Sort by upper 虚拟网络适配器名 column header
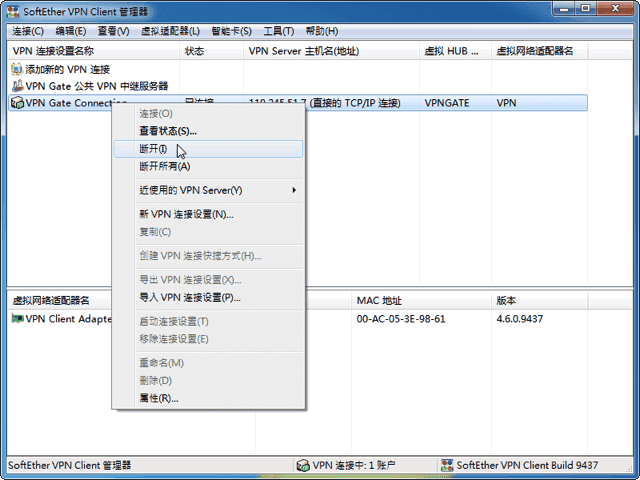The image size is (640, 480). (539, 51)
